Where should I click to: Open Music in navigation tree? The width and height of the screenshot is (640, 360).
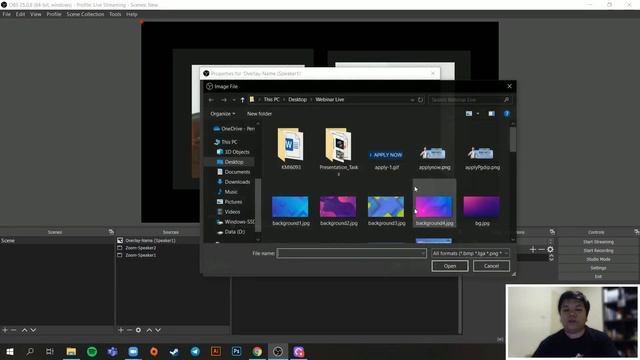(227, 192)
